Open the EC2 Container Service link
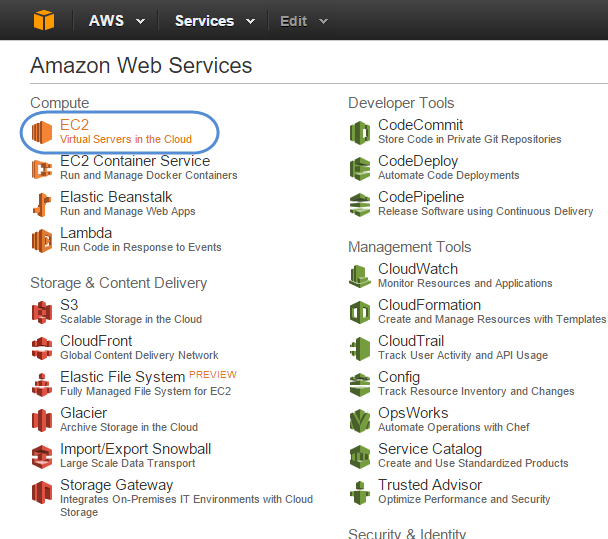The height and width of the screenshot is (539, 608). click(135, 161)
